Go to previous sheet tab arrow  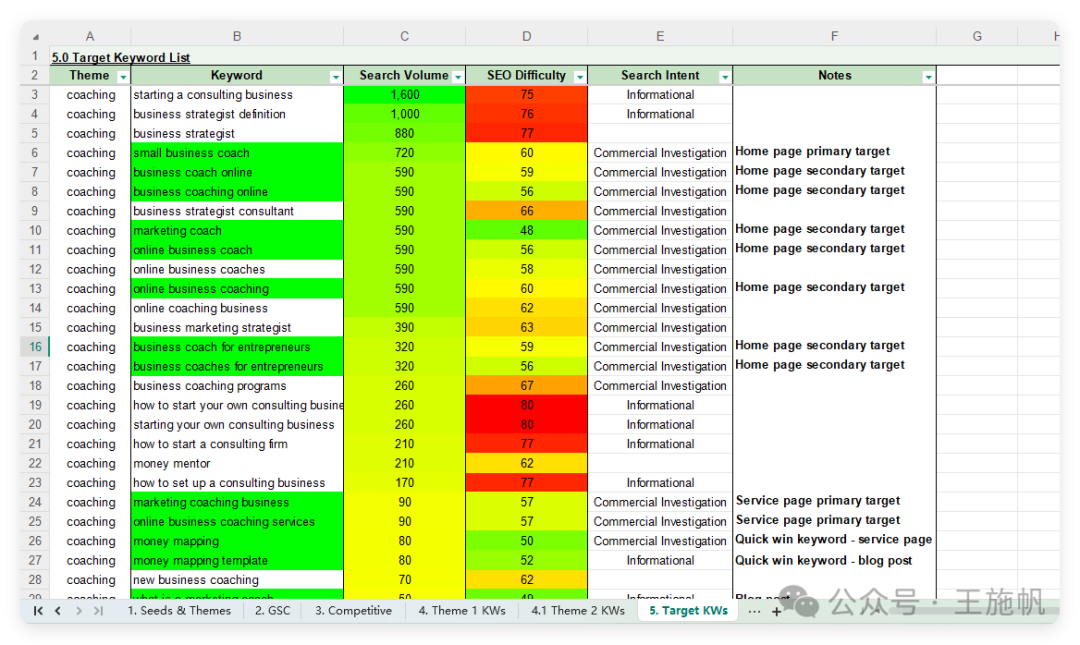(58, 611)
